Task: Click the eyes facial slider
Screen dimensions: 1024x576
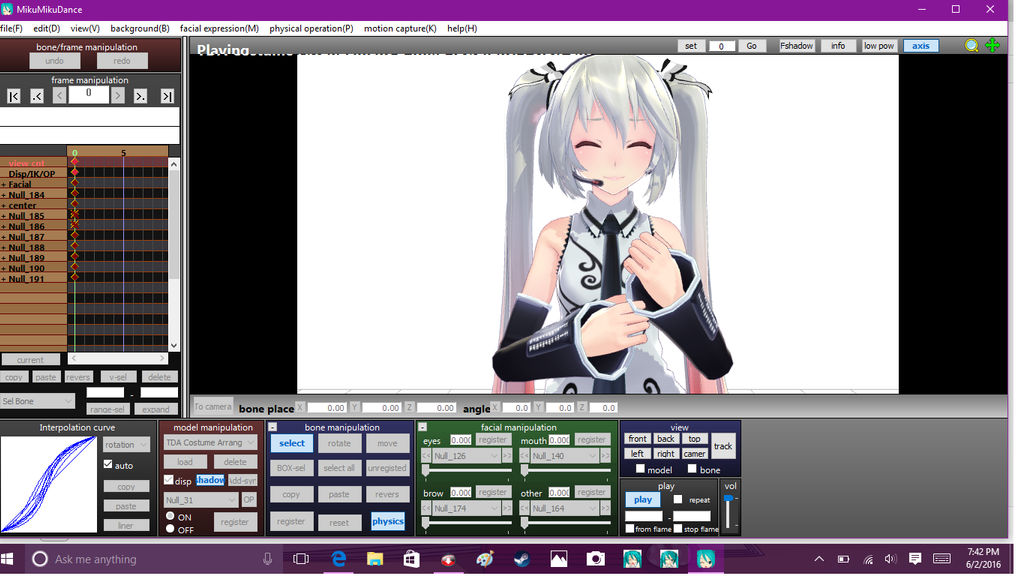Action: (467, 470)
